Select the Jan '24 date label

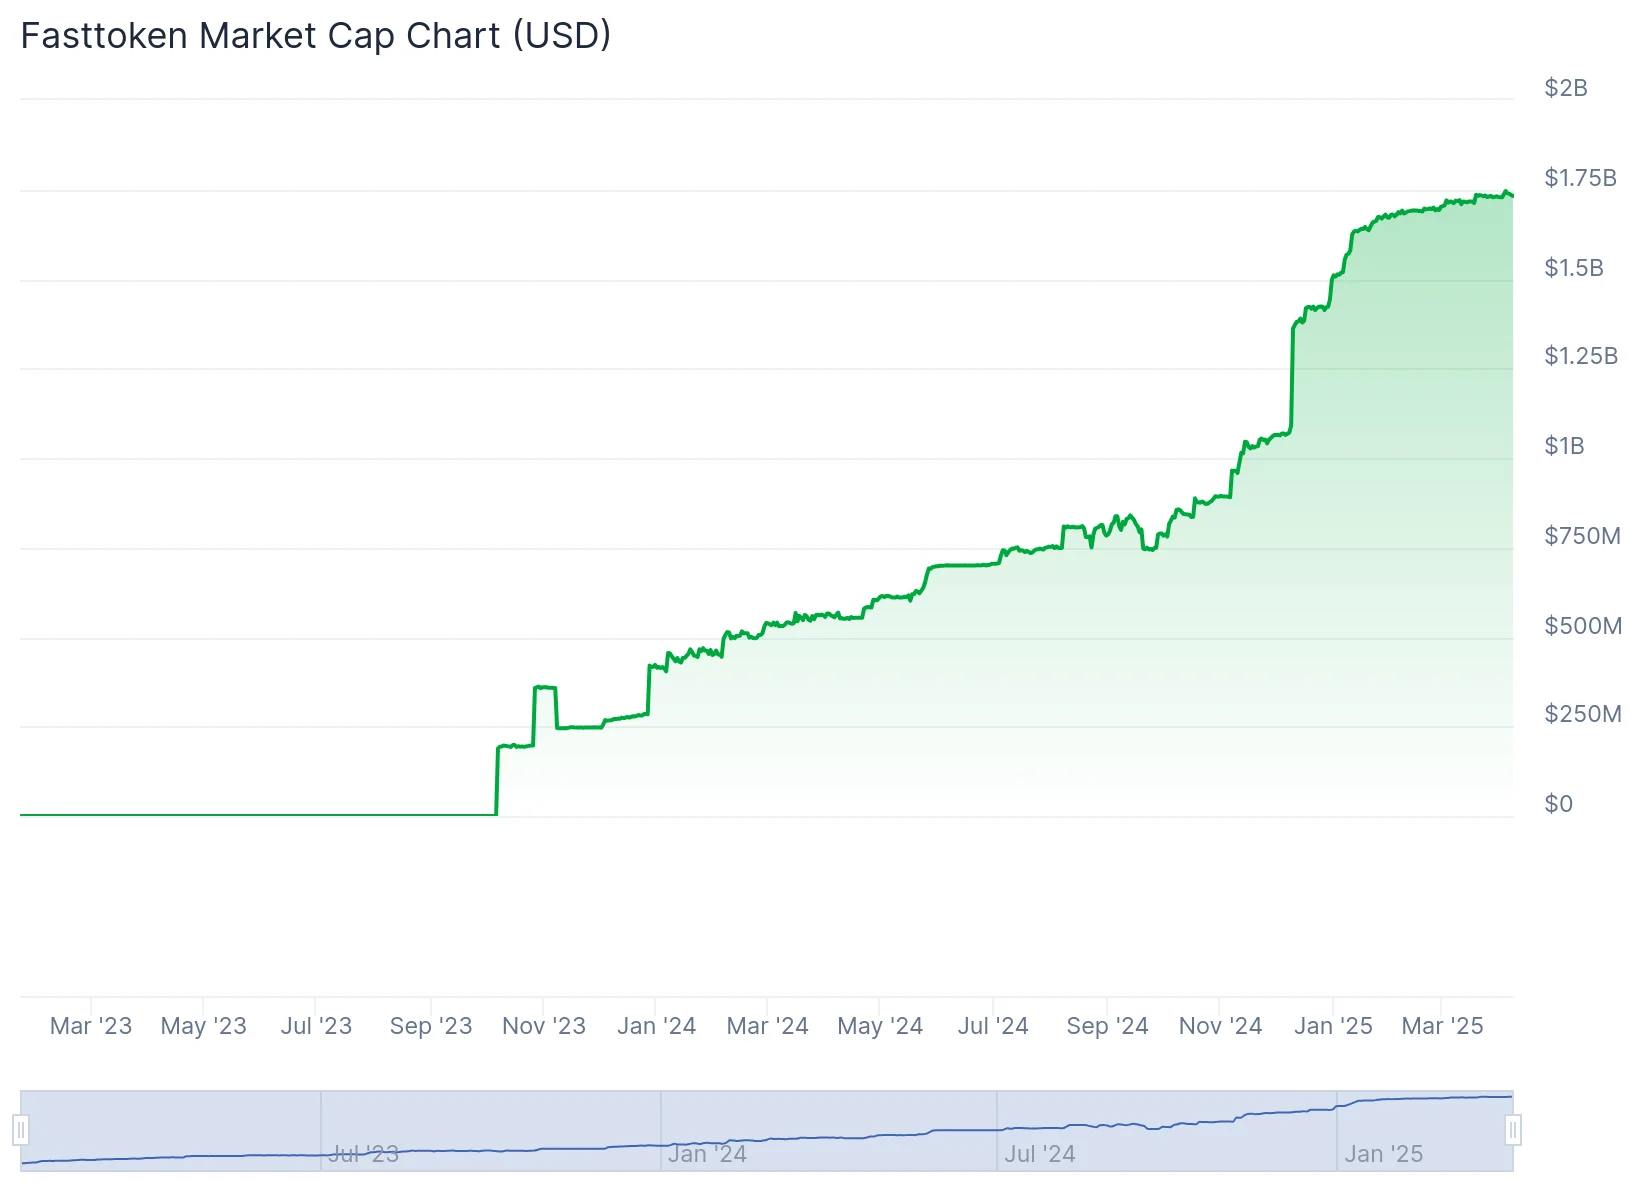tap(655, 1025)
